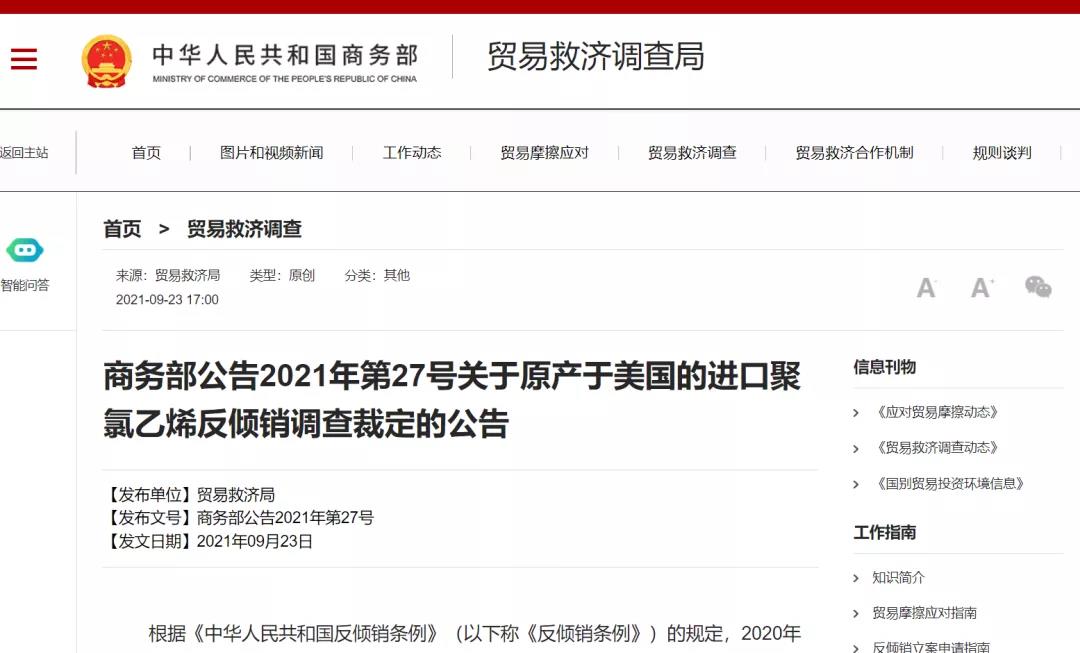This screenshot has width=1080, height=653.
Task: Click the 工作指南 section heading
Action: [x=884, y=532]
